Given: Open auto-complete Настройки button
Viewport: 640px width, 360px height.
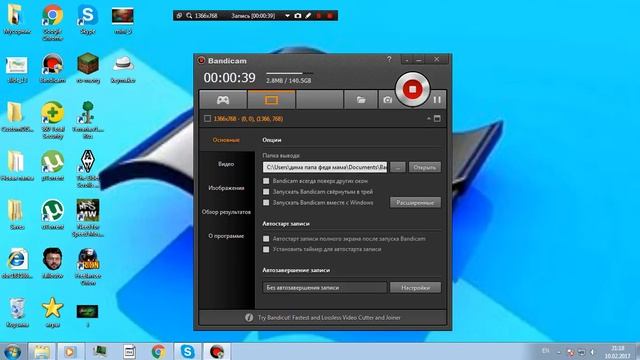Looking at the screenshot, I should 415,288.
